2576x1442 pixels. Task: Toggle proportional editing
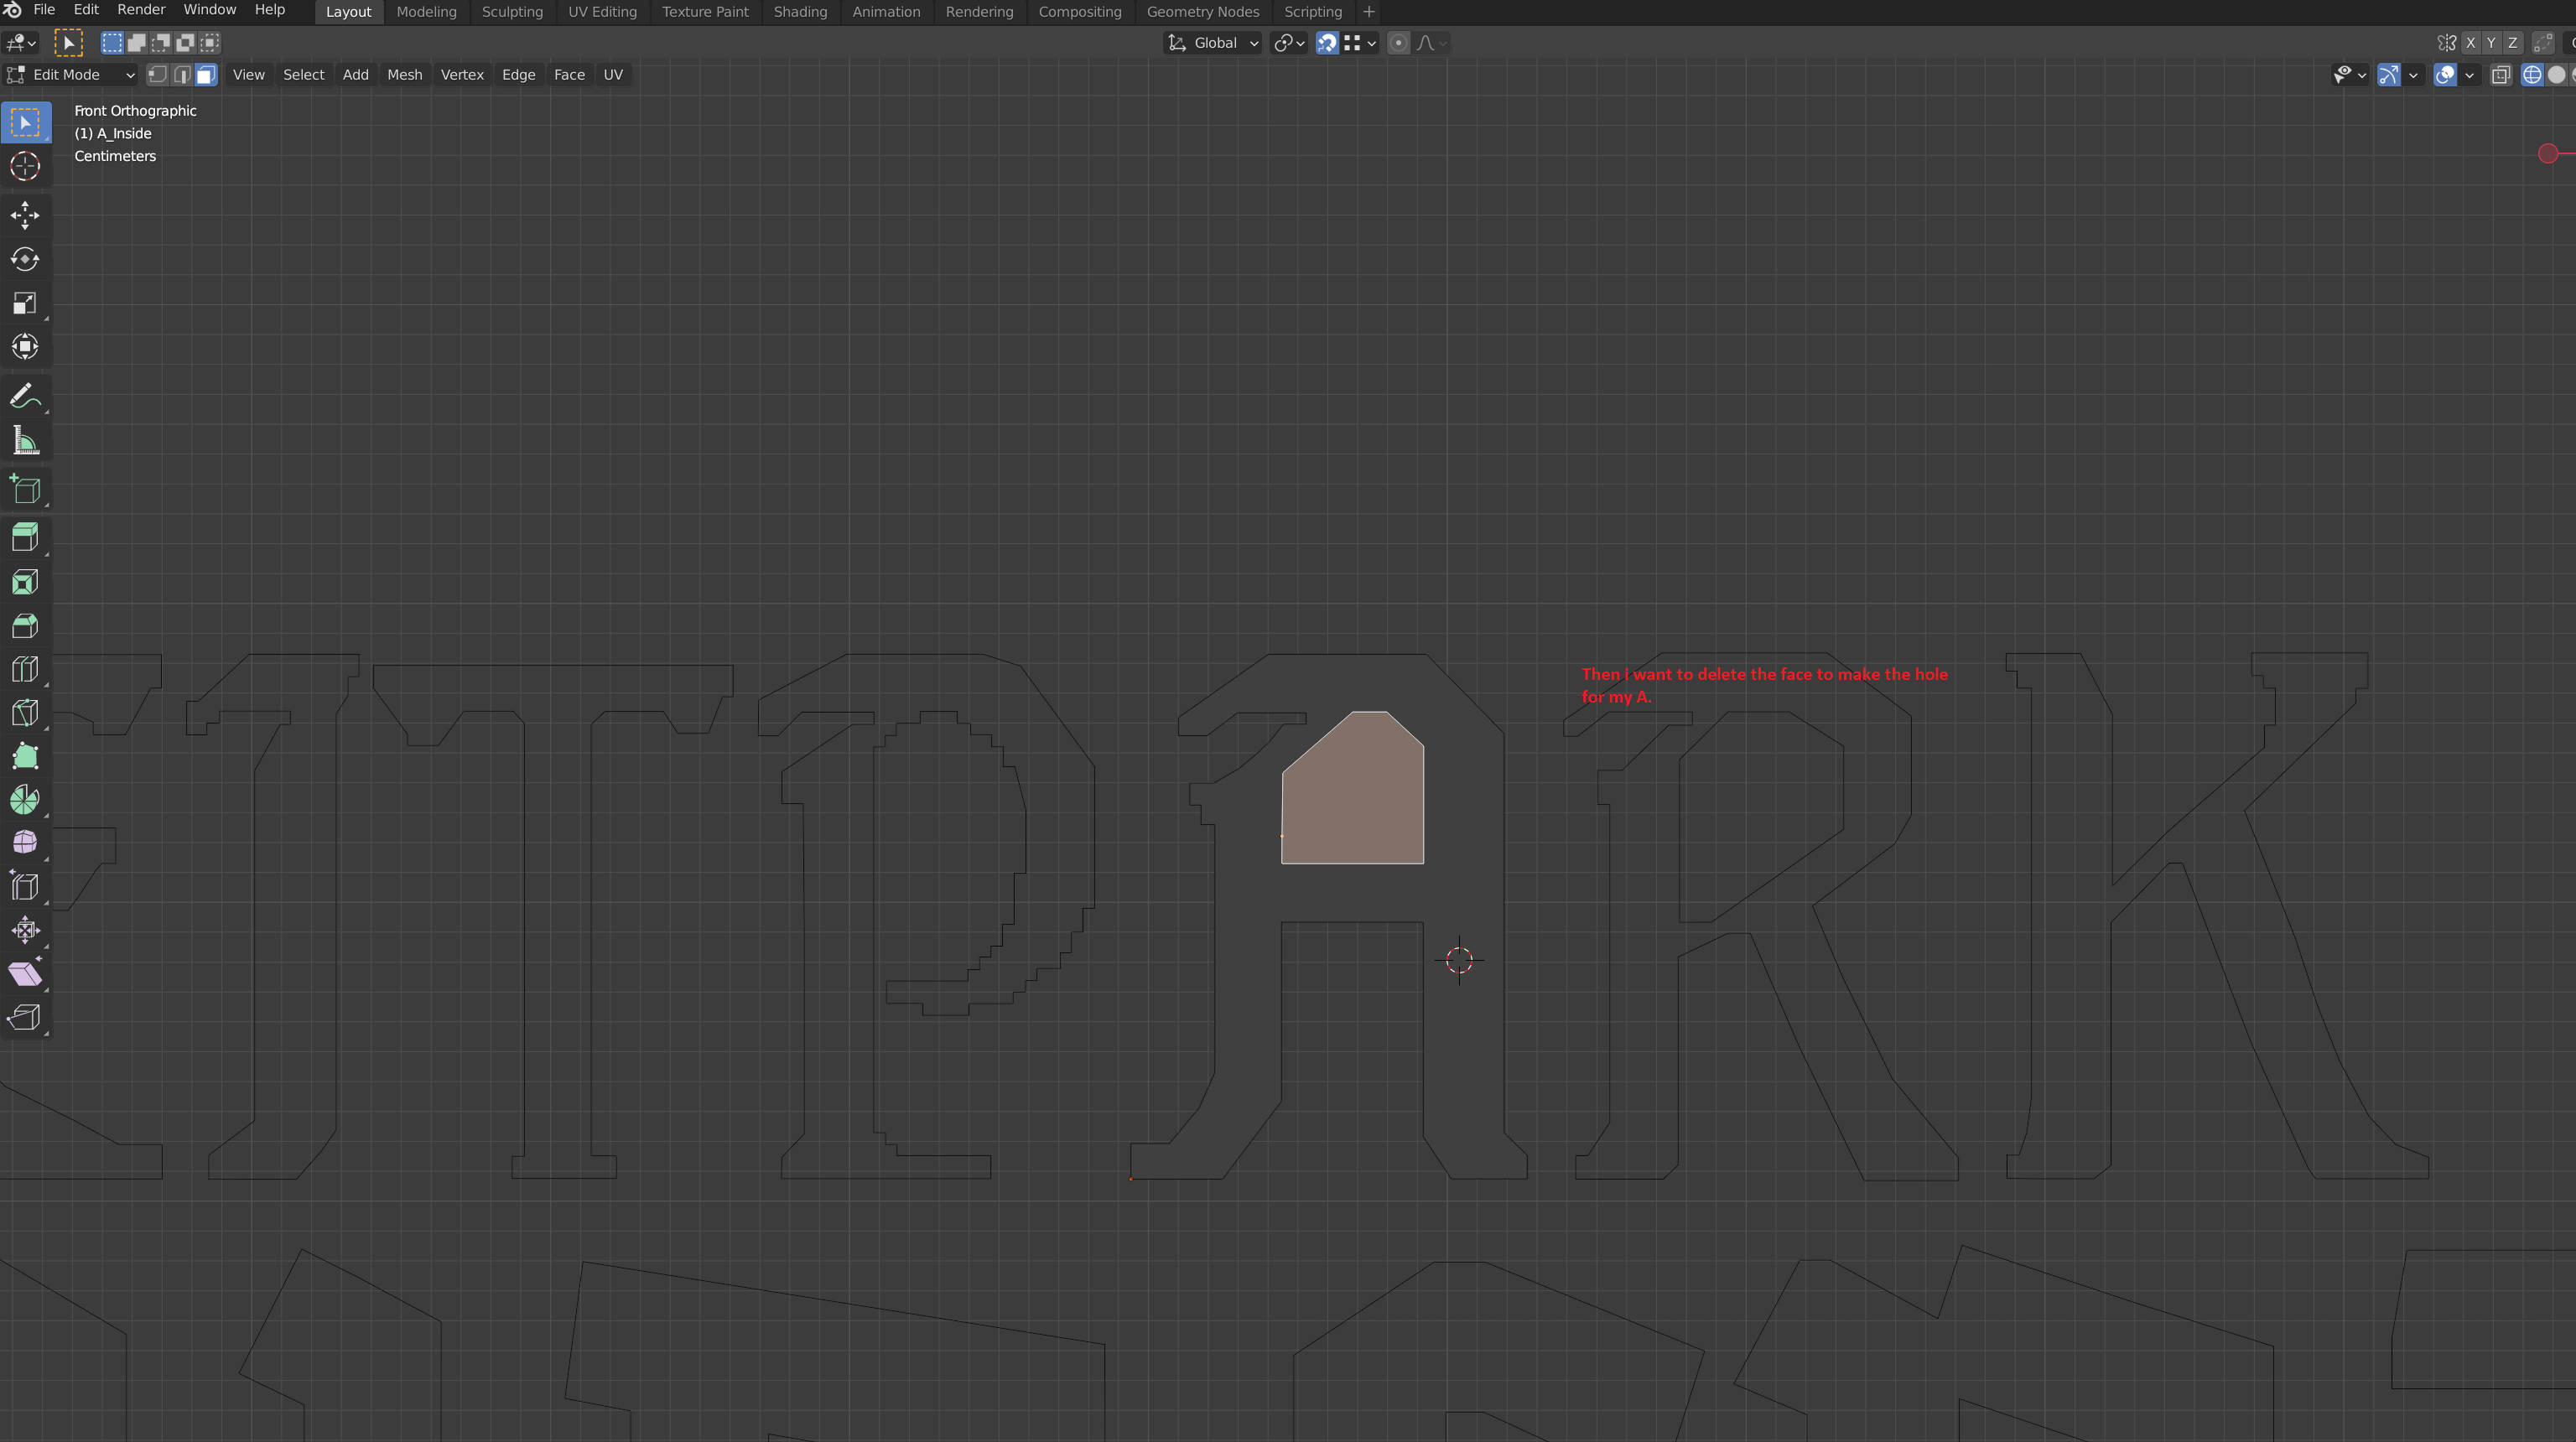[x=1398, y=43]
